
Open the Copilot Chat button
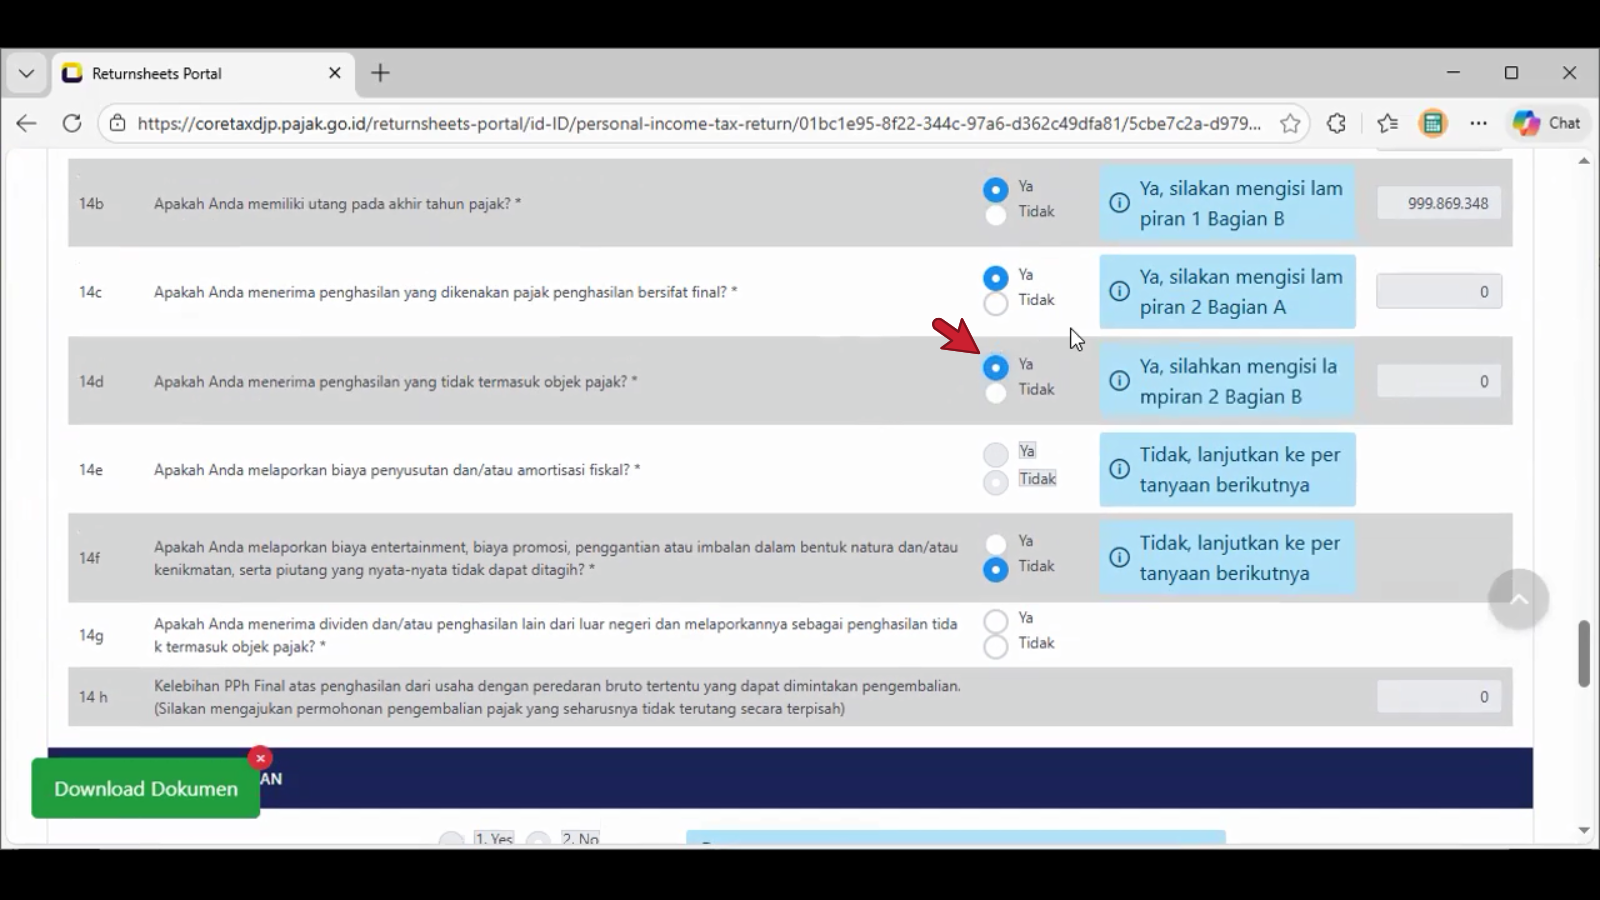click(1546, 123)
